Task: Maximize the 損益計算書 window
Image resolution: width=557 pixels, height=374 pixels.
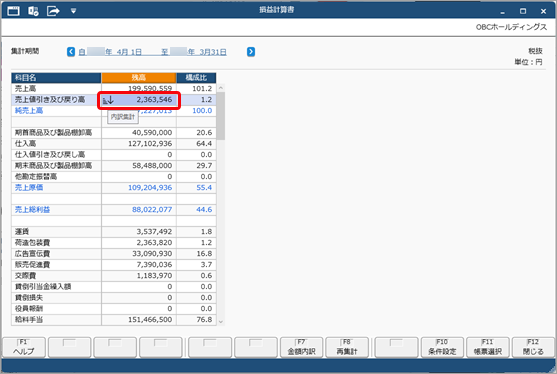Action: (523, 11)
